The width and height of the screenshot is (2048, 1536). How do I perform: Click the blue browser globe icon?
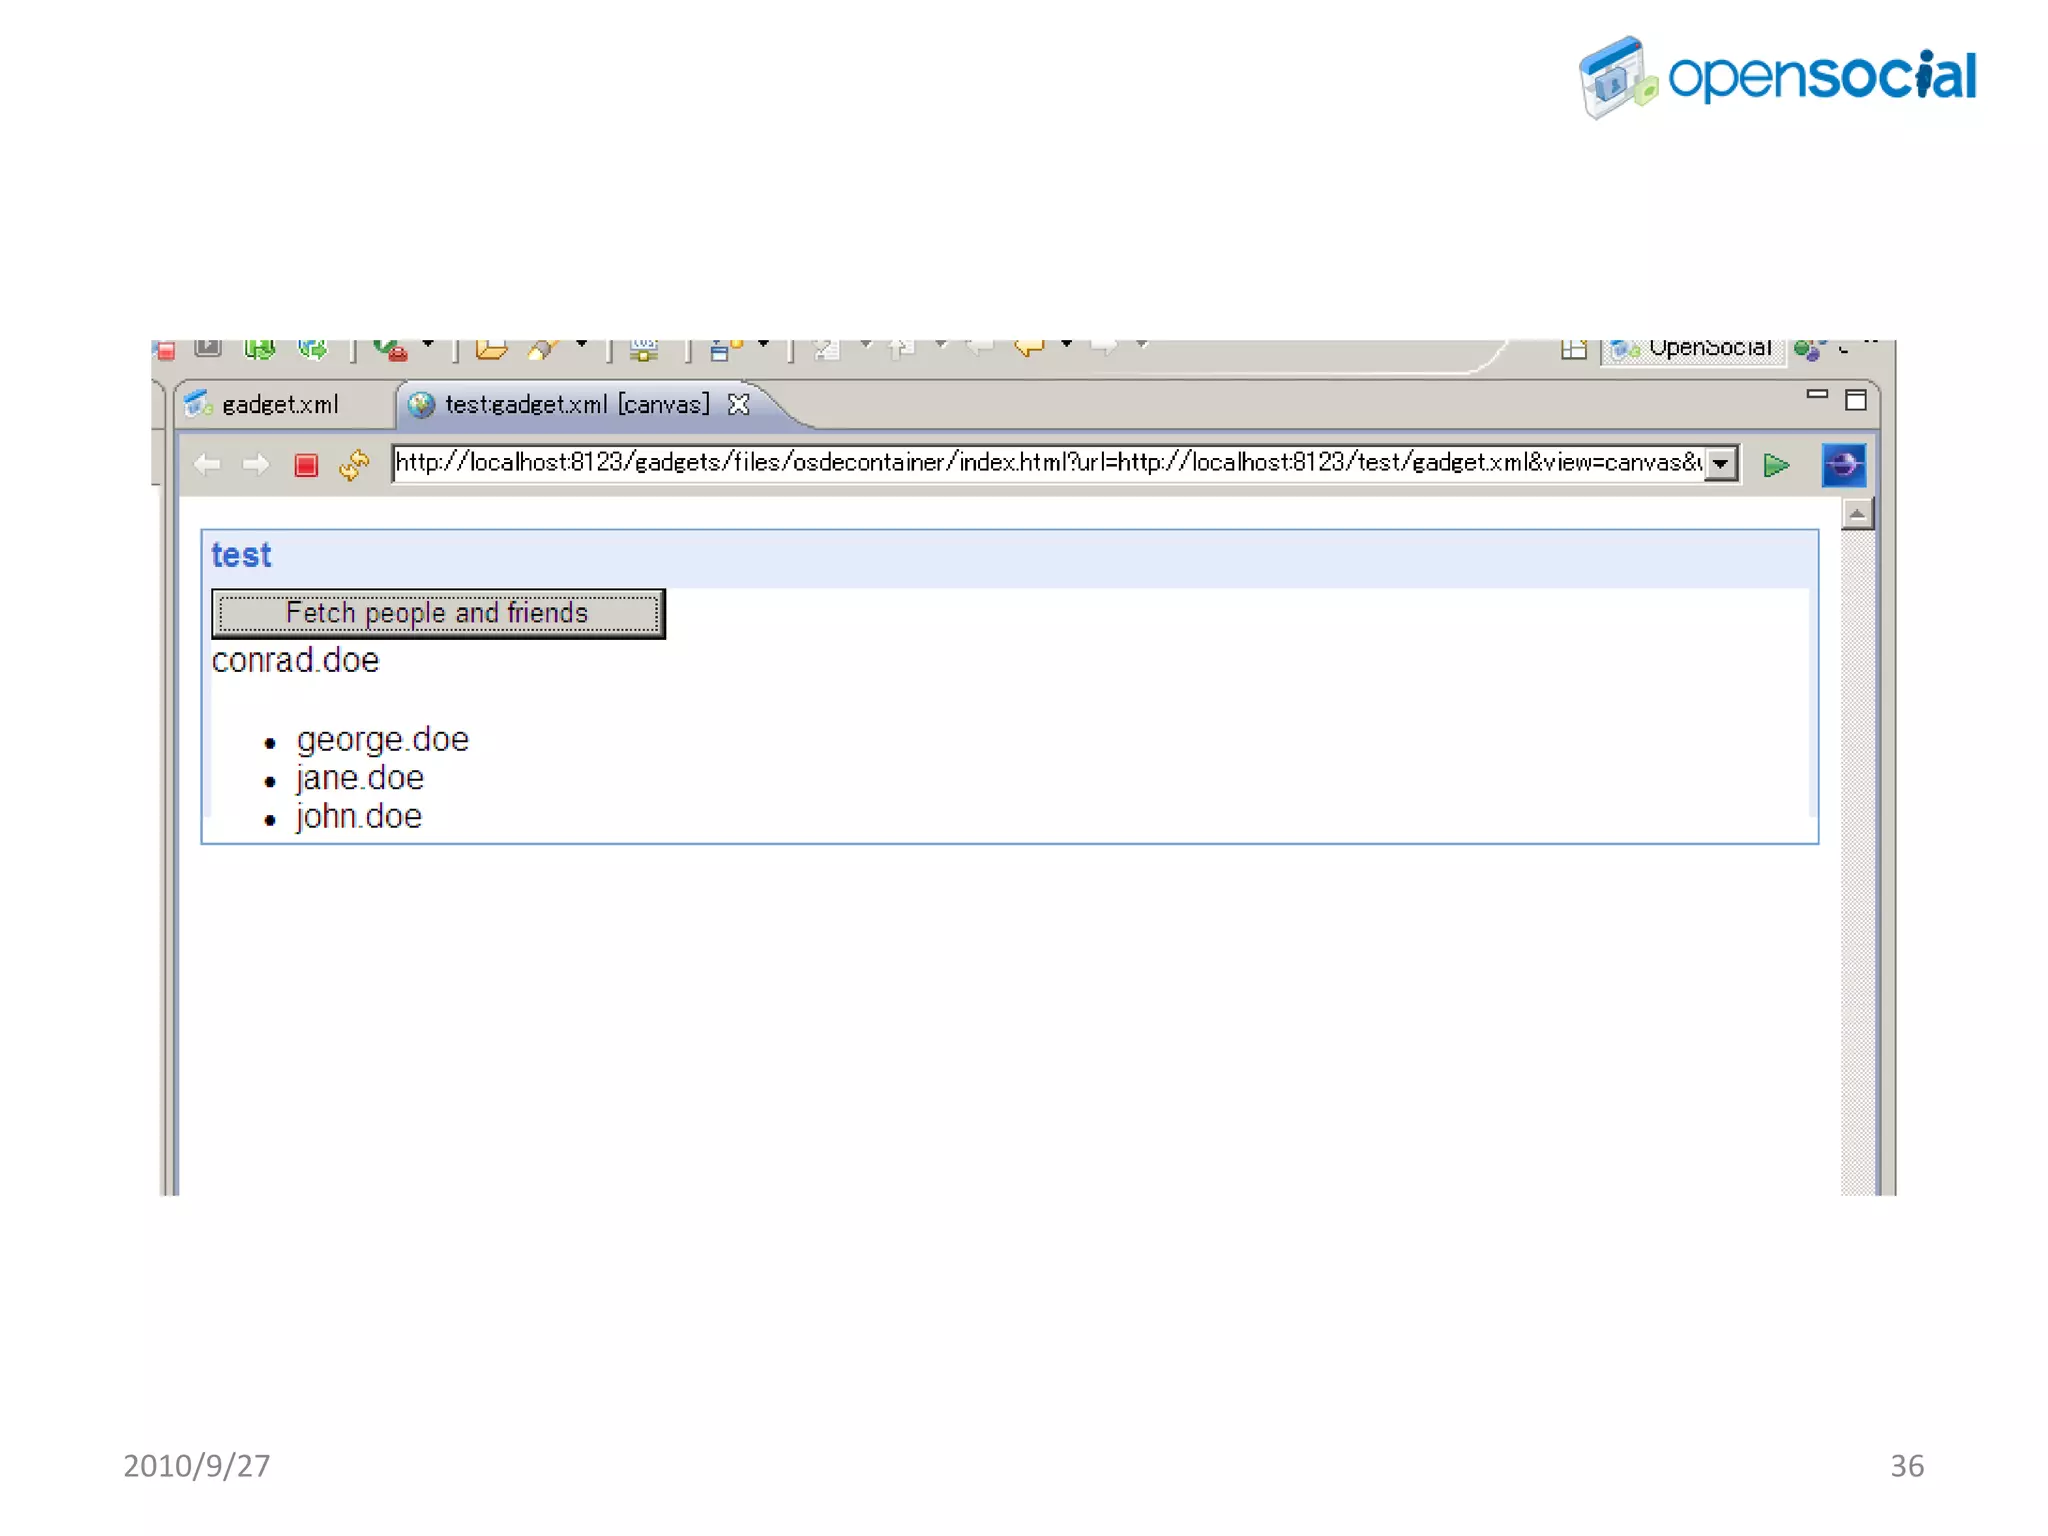pos(1843,465)
